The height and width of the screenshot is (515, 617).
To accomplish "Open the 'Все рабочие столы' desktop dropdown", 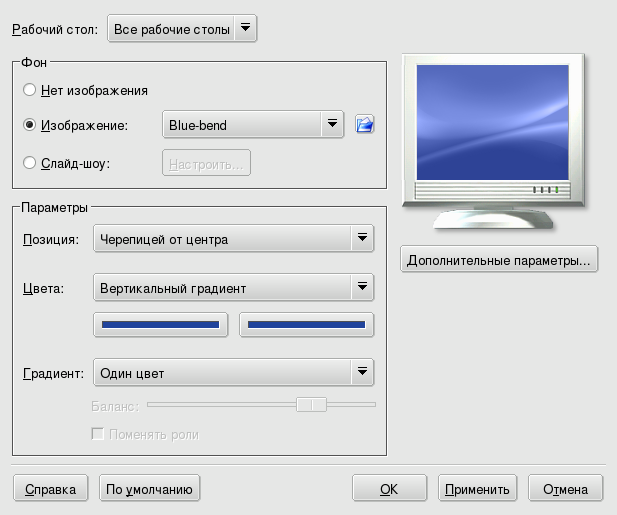I will click(182, 29).
